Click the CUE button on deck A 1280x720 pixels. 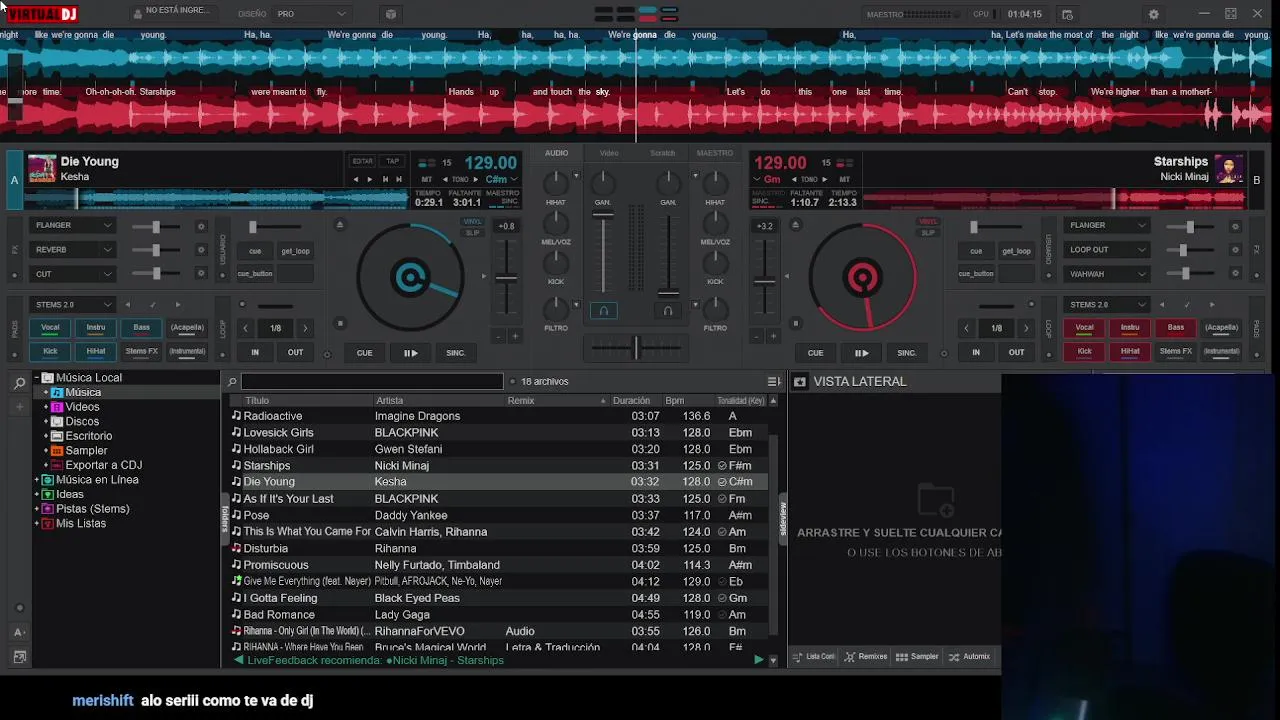coord(364,353)
